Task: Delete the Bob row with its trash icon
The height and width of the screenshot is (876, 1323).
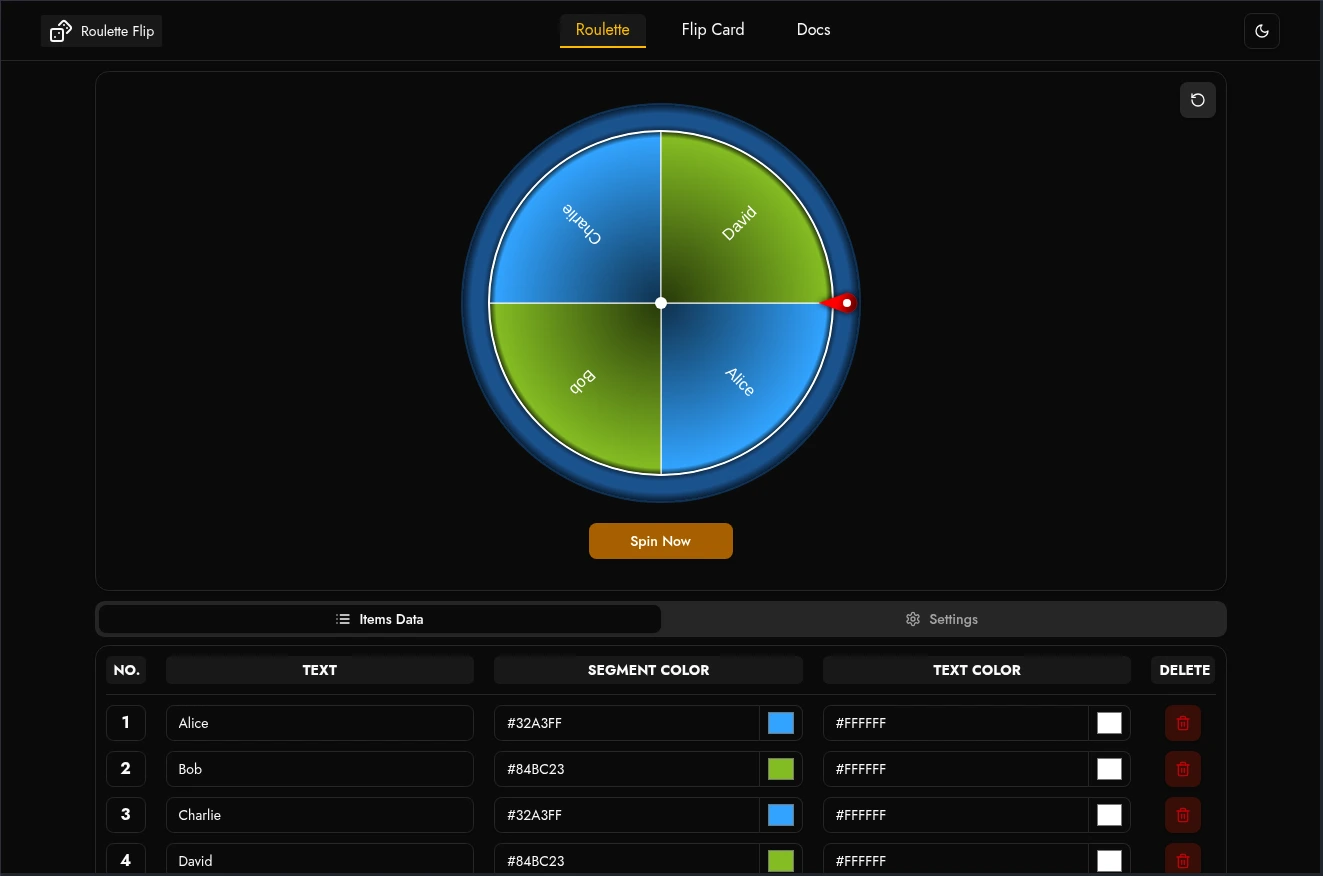Action: coord(1183,769)
